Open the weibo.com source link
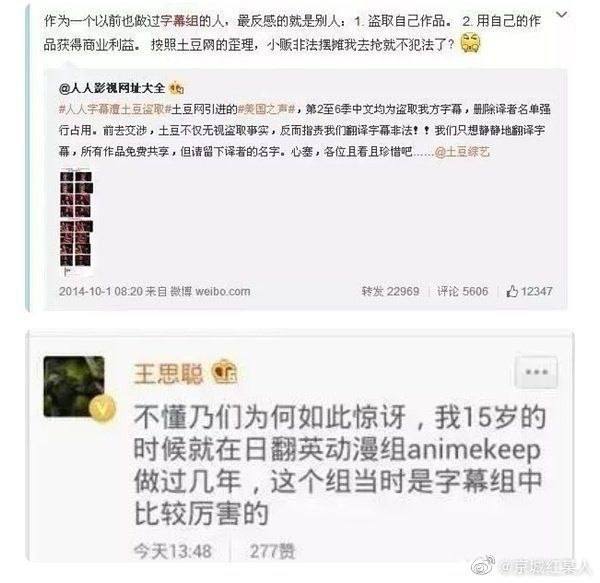 223,292
